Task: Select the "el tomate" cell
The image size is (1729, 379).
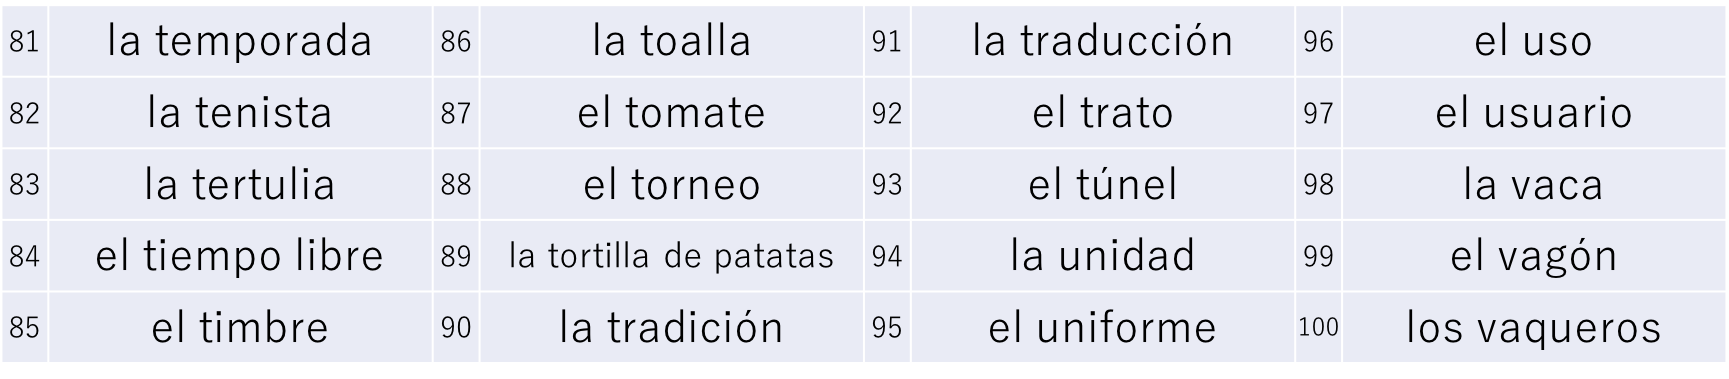Action: pos(671,113)
